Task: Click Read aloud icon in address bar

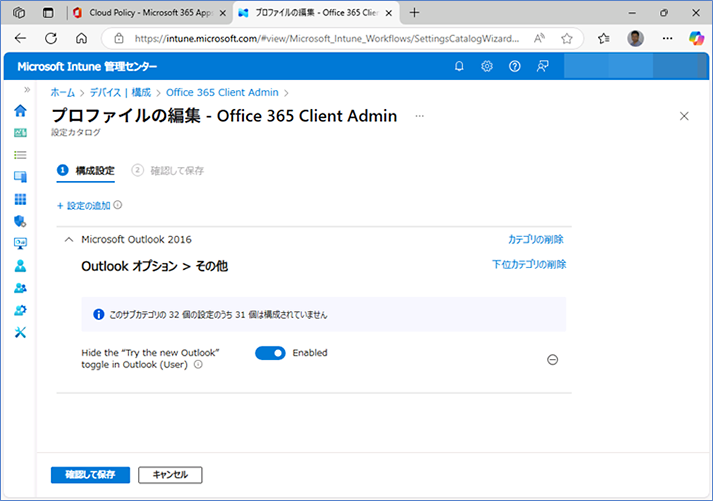Action: (x=539, y=39)
